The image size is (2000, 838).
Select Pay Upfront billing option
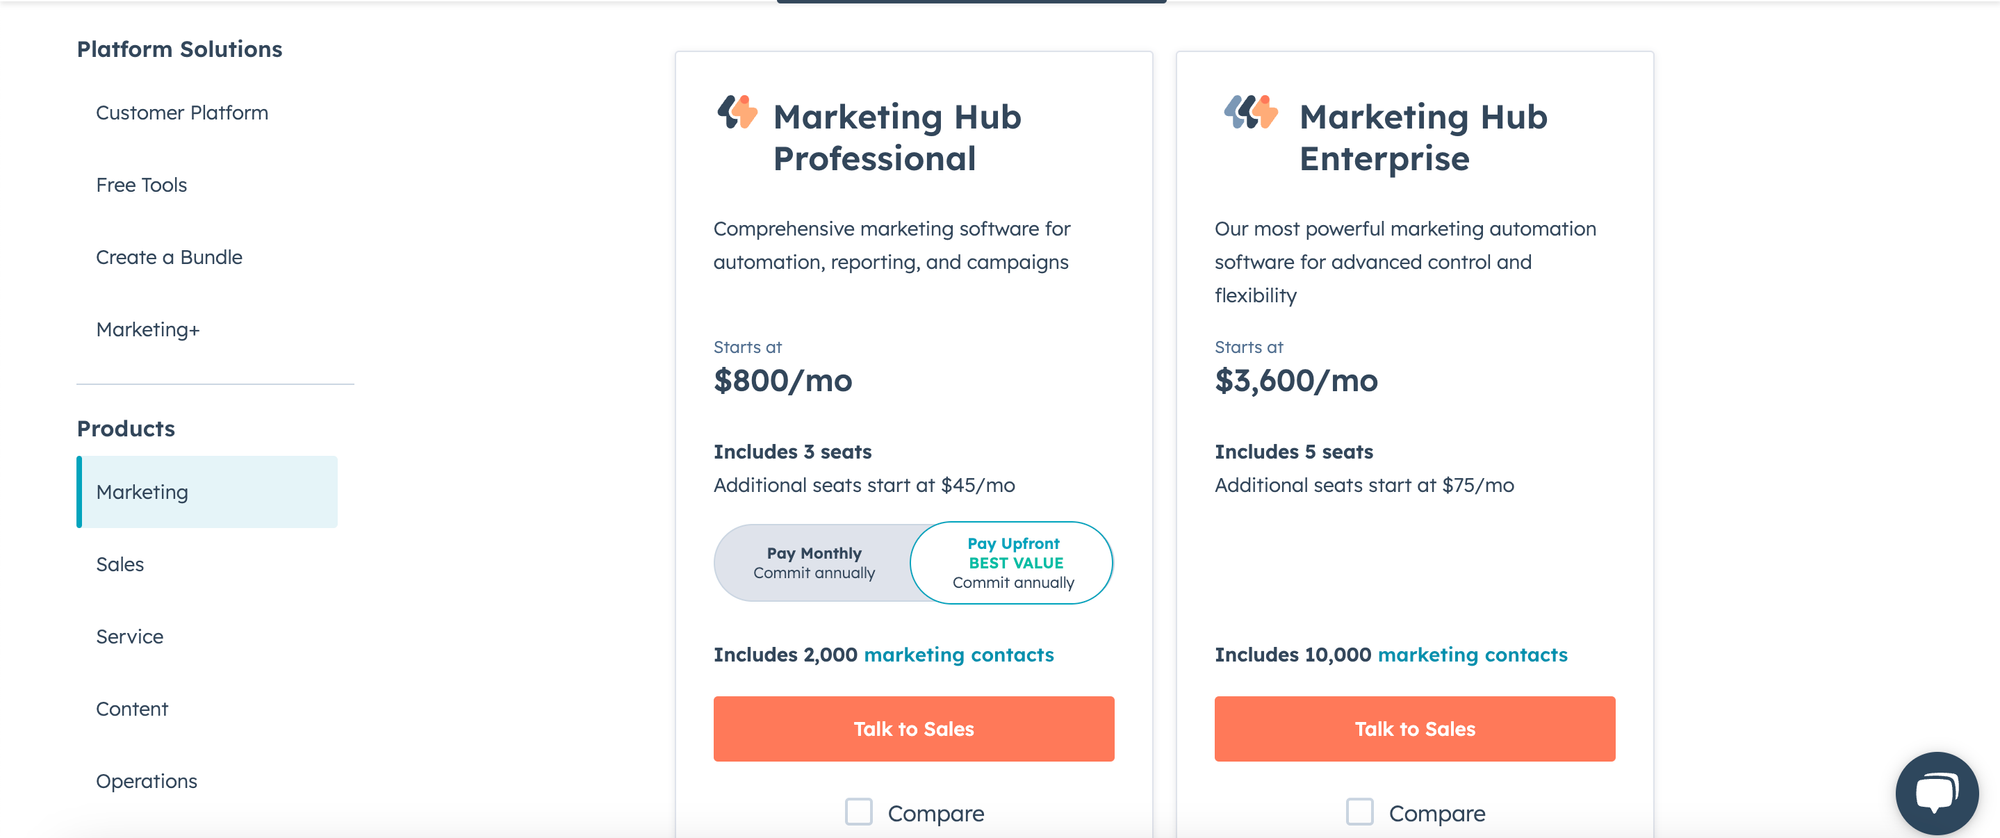pyautogui.click(x=1011, y=562)
